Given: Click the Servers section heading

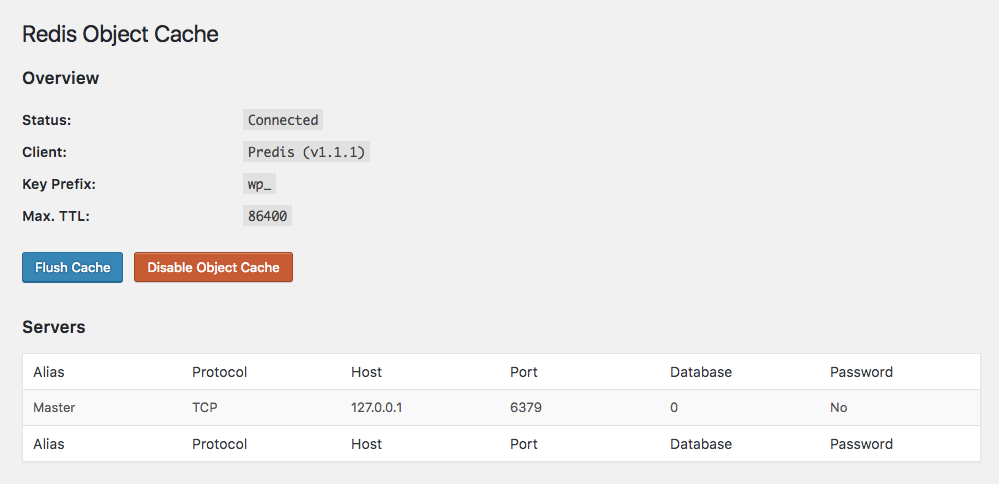Looking at the screenshot, I should (x=54, y=327).
